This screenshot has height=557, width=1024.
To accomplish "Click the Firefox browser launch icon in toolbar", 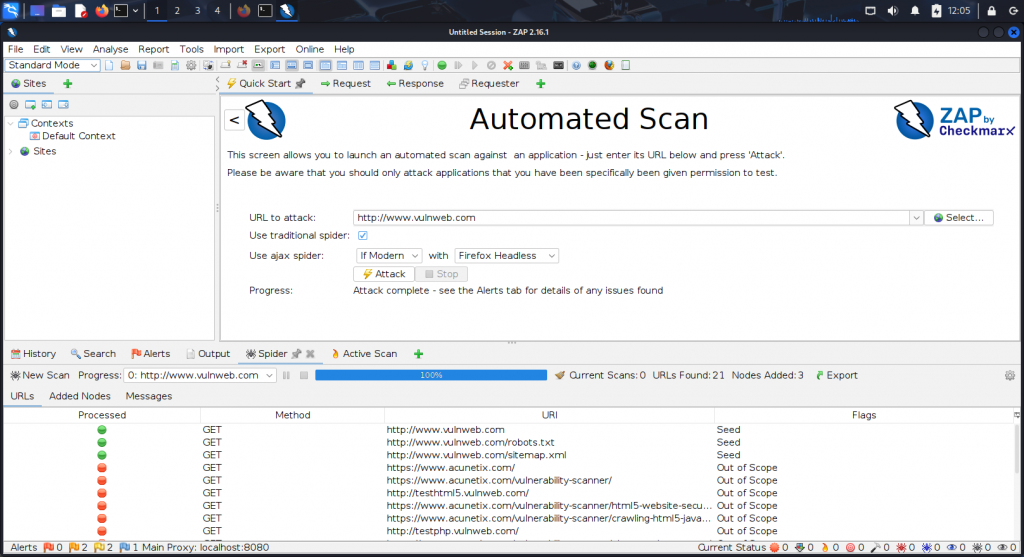I will [x=609, y=65].
